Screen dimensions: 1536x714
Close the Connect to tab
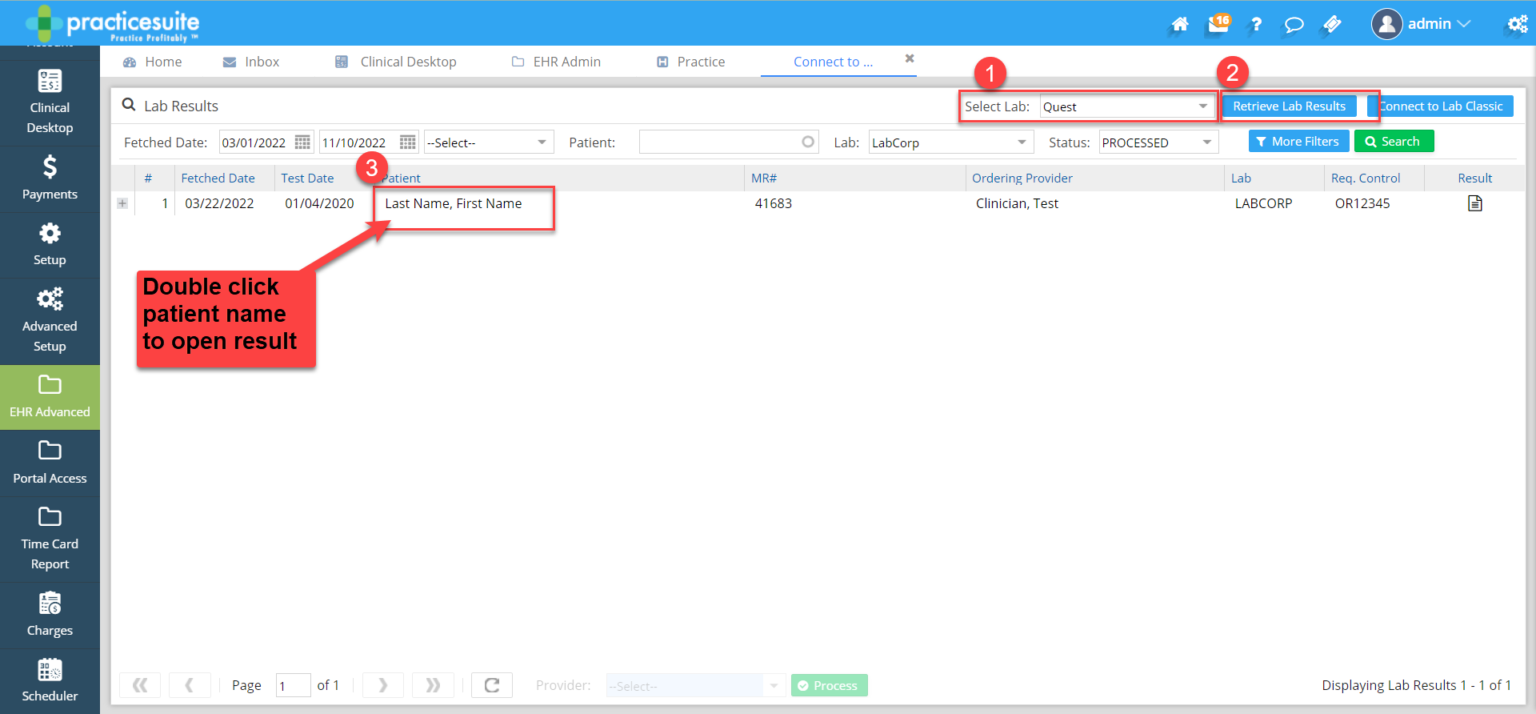(909, 59)
